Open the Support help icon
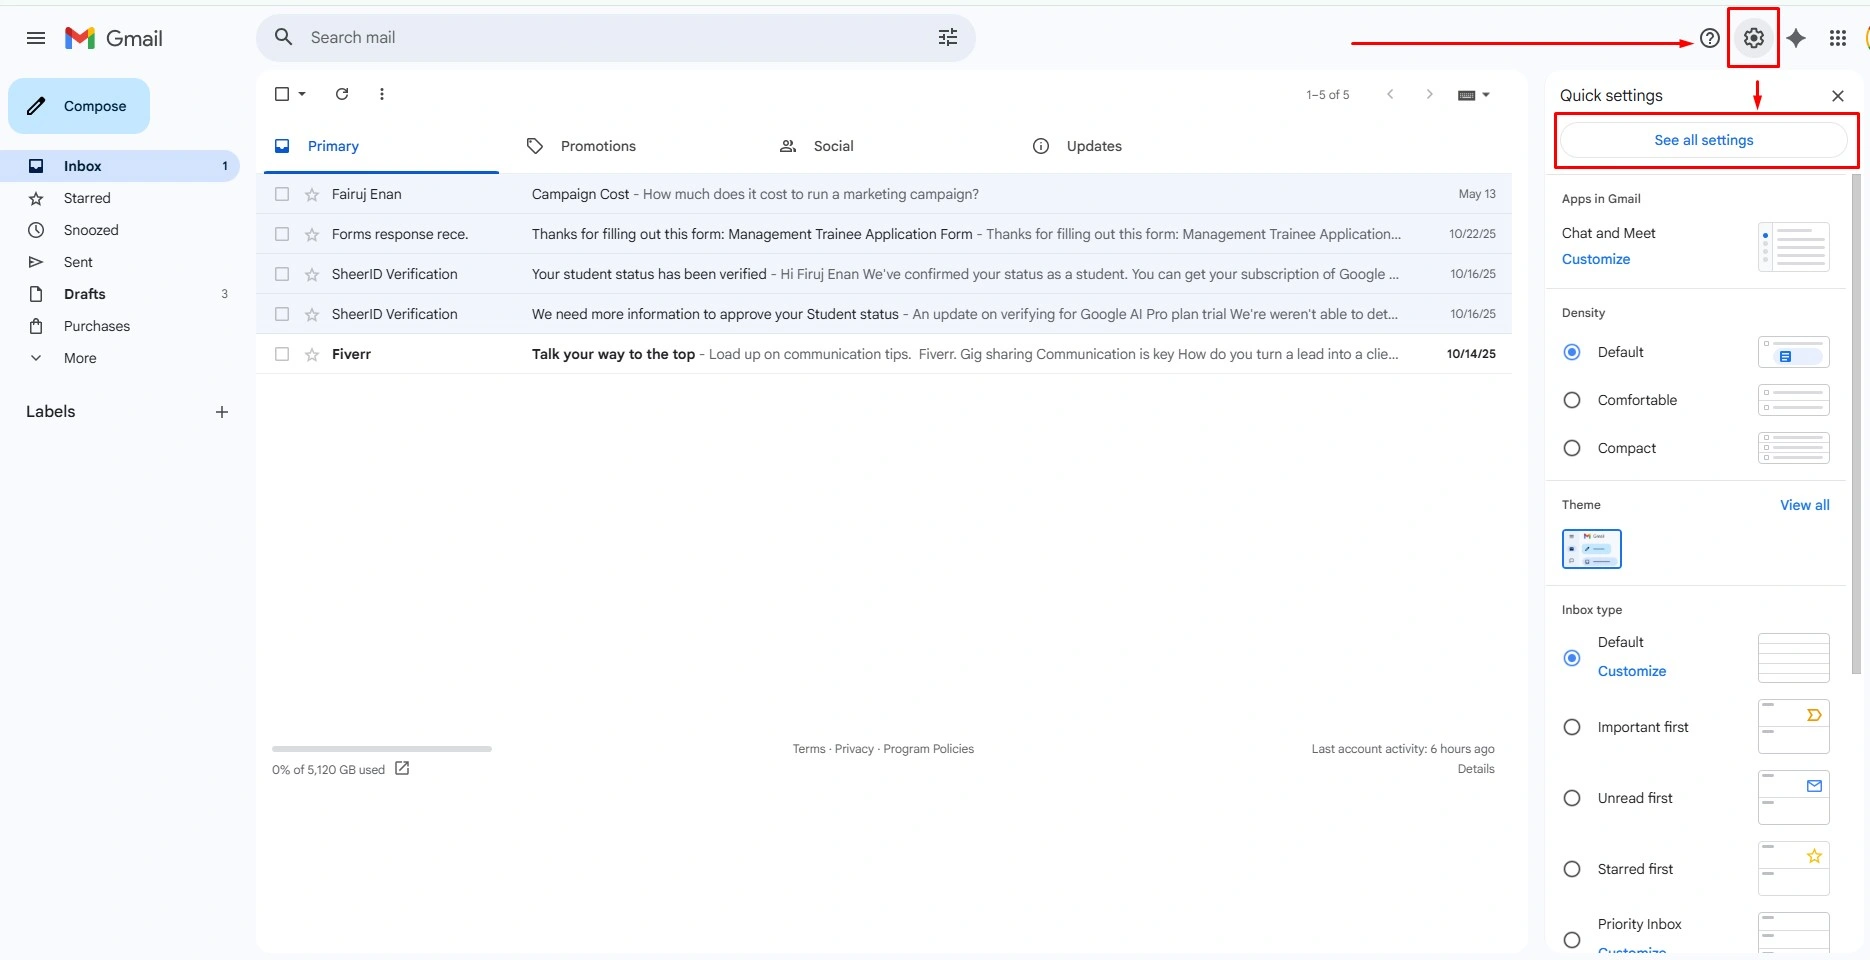The height and width of the screenshot is (960, 1870). pos(1710,38)
